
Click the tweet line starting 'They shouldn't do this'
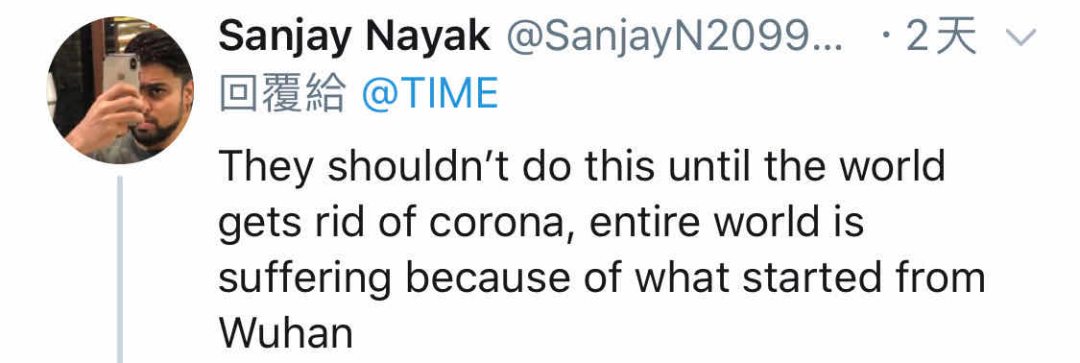tap(582, 166)
